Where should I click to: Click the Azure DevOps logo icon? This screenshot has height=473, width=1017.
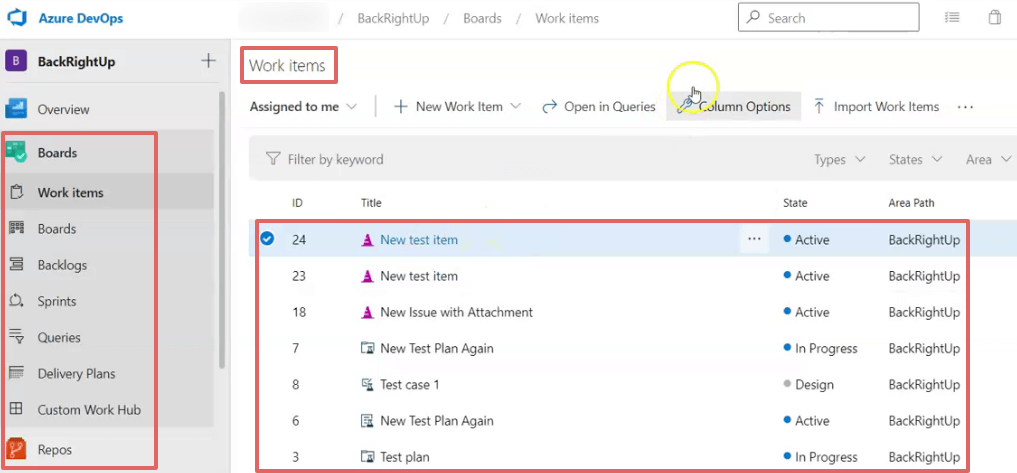(16, 18)
